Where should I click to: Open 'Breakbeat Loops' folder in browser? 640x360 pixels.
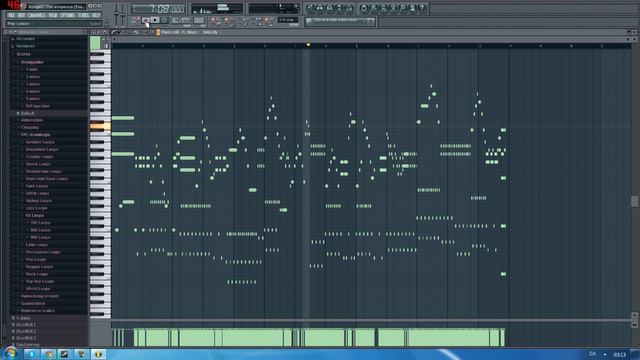pyautogui.click(x=42, y=149)
